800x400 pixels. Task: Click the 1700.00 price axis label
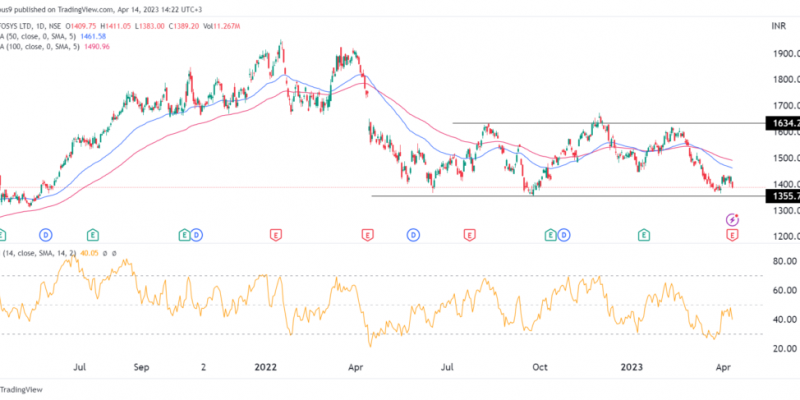click(785, 106)
